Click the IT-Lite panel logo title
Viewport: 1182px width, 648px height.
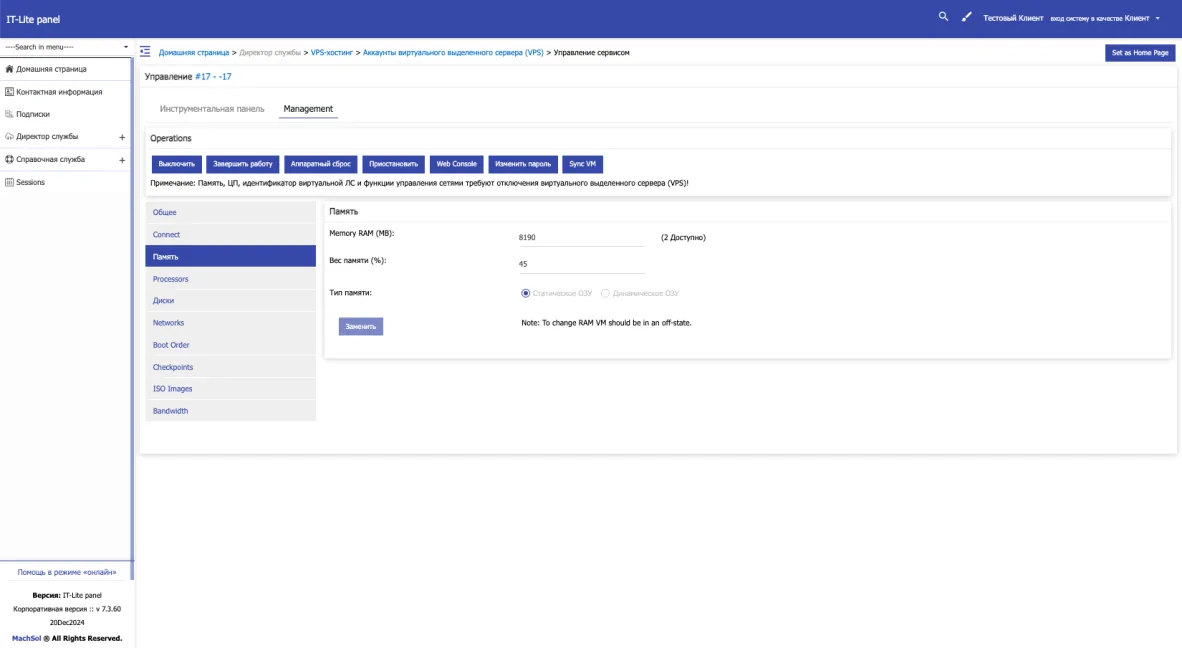tap(33, 19)
